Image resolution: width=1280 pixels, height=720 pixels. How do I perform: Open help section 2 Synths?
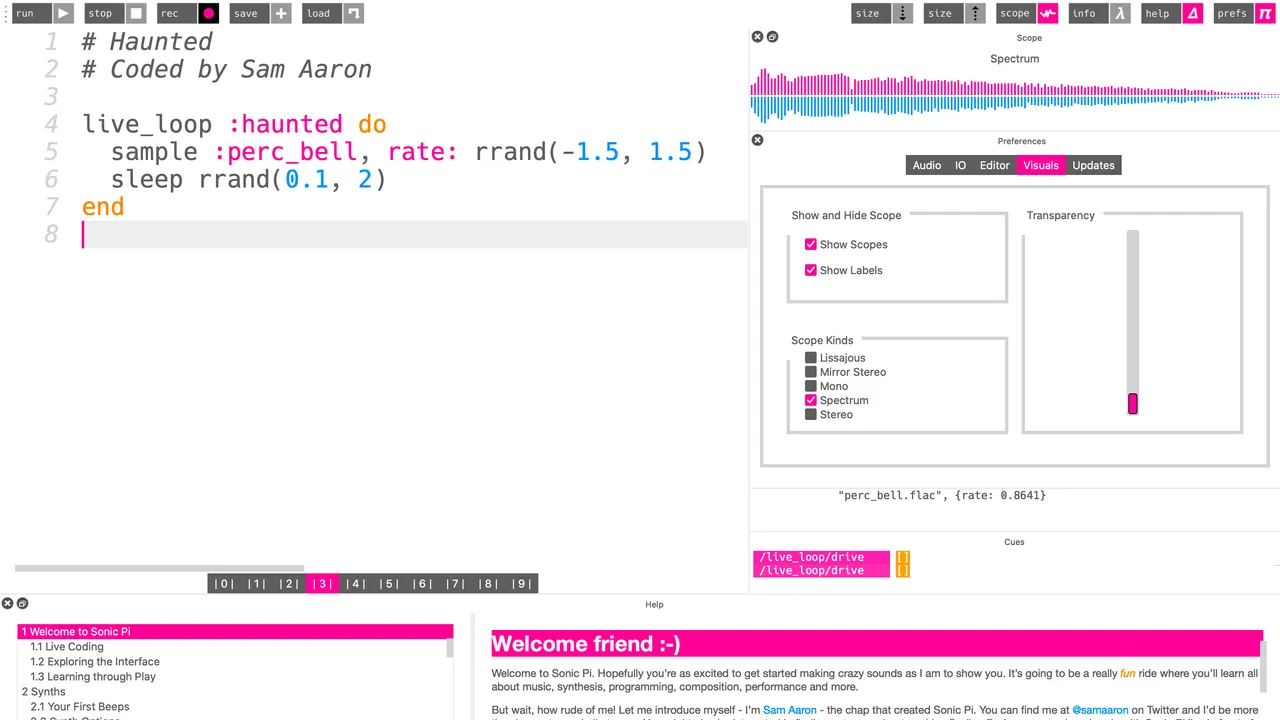pyautogui.click(x=44, y=692)
